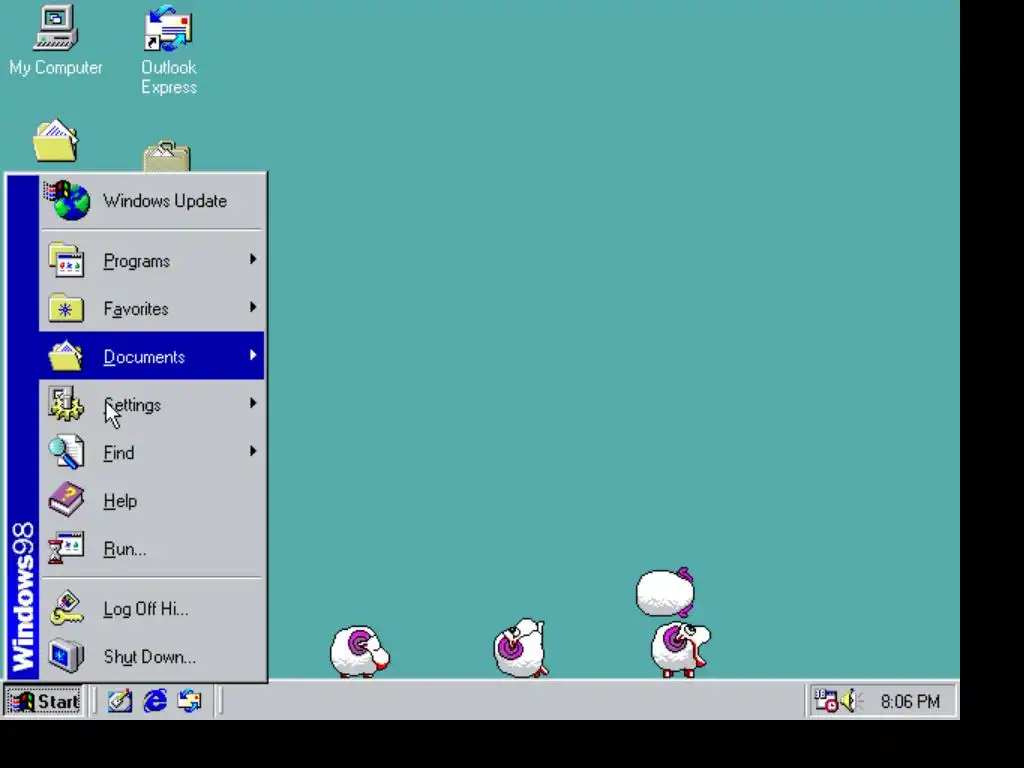Image resolution: width=1024 pixels, height=768 pixels.
Task: Click the Favorites star folder icon
Action: 66,308
